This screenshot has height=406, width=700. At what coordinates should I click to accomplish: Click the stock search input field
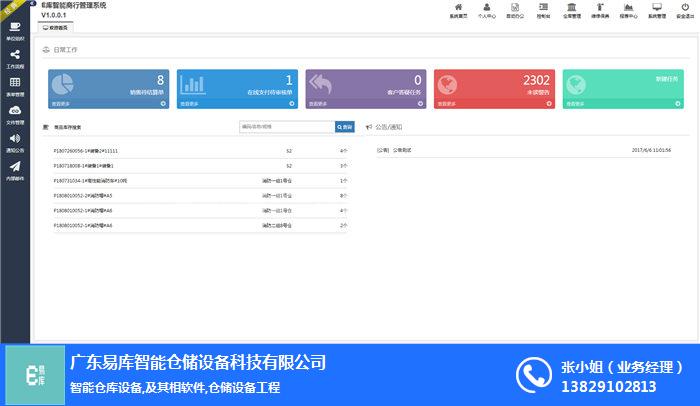(x=287, y=127)
